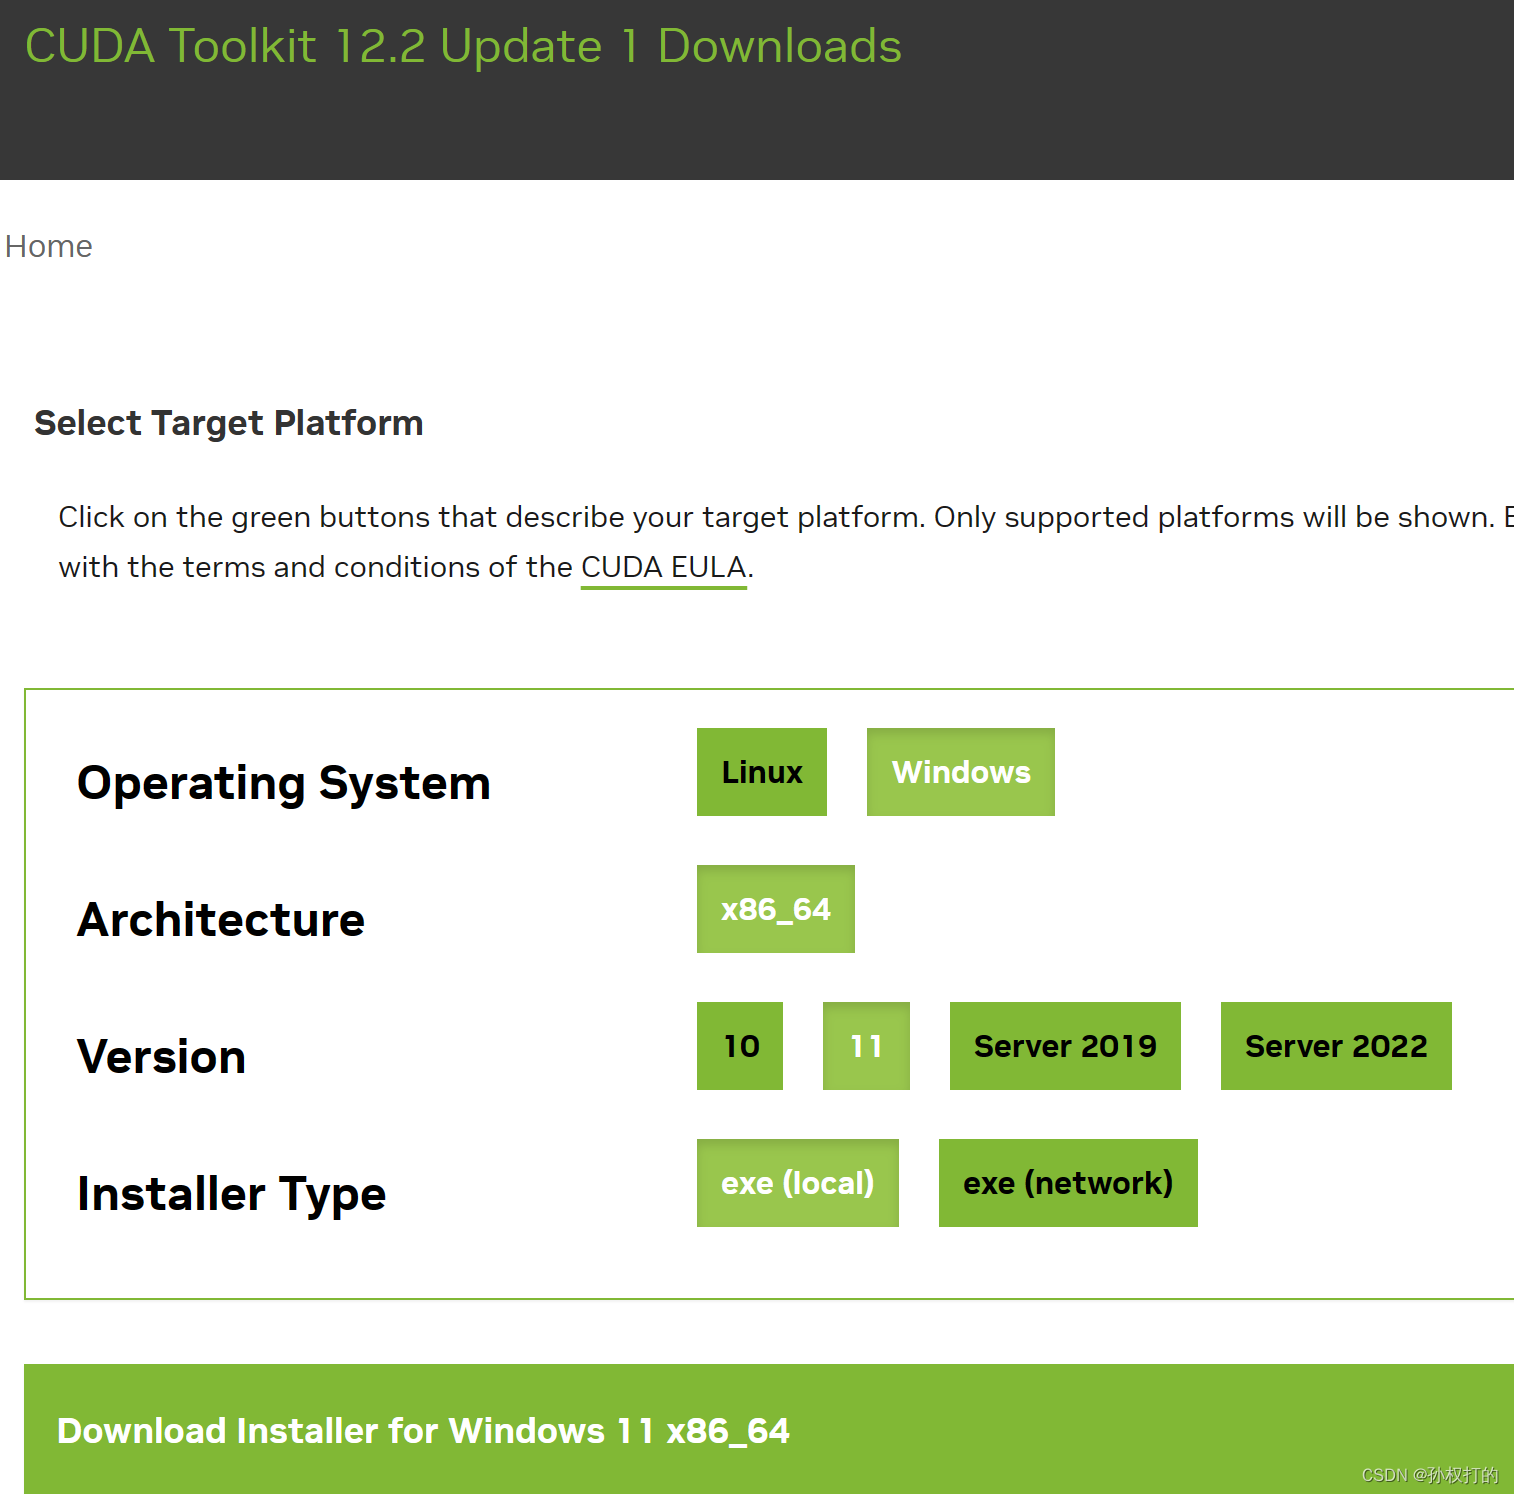Click the Installer Type label

pyautogui.click(x=232, y=1194)
